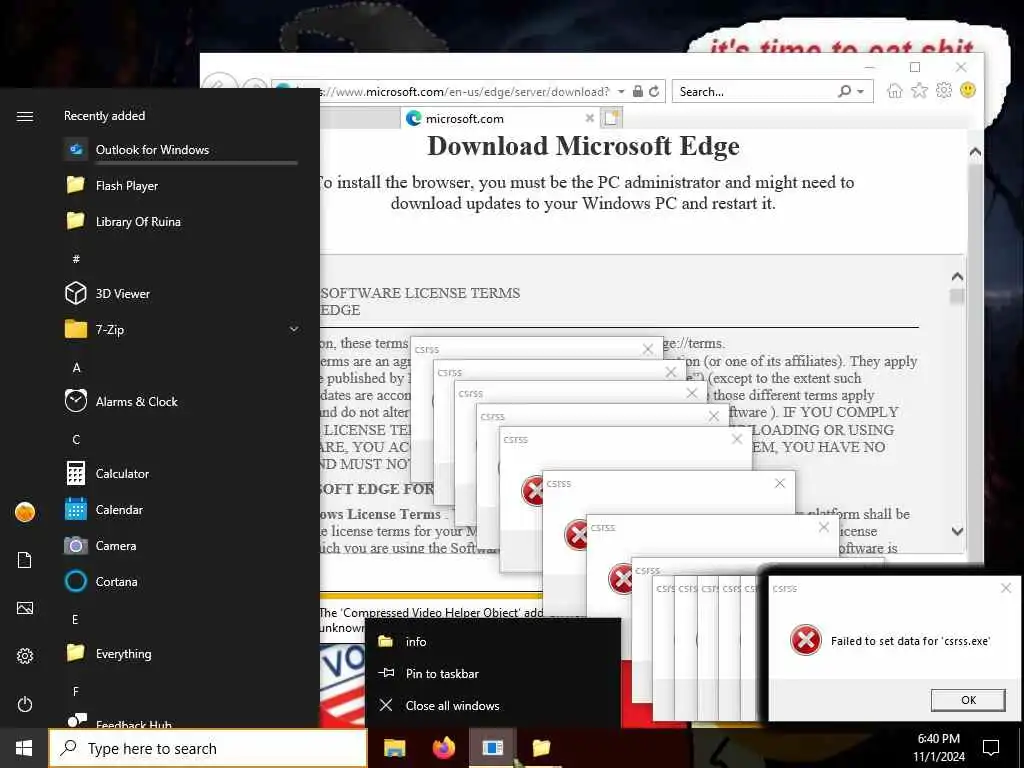Open the Everything folder entry
Image resolution: width=1024 pixels, height=768 pixels.
tap(181, 653)
